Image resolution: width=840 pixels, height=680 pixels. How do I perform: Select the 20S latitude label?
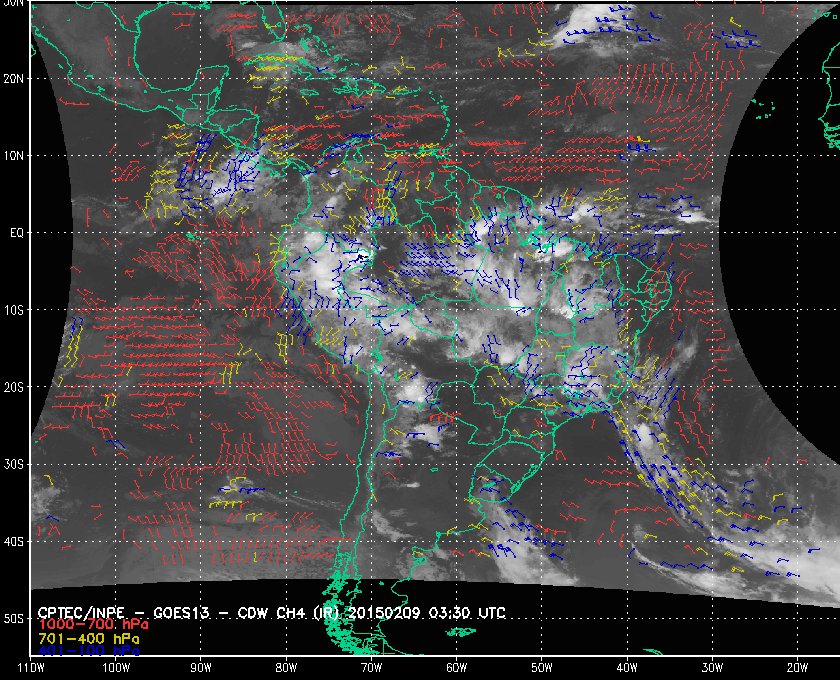(13, 387)
